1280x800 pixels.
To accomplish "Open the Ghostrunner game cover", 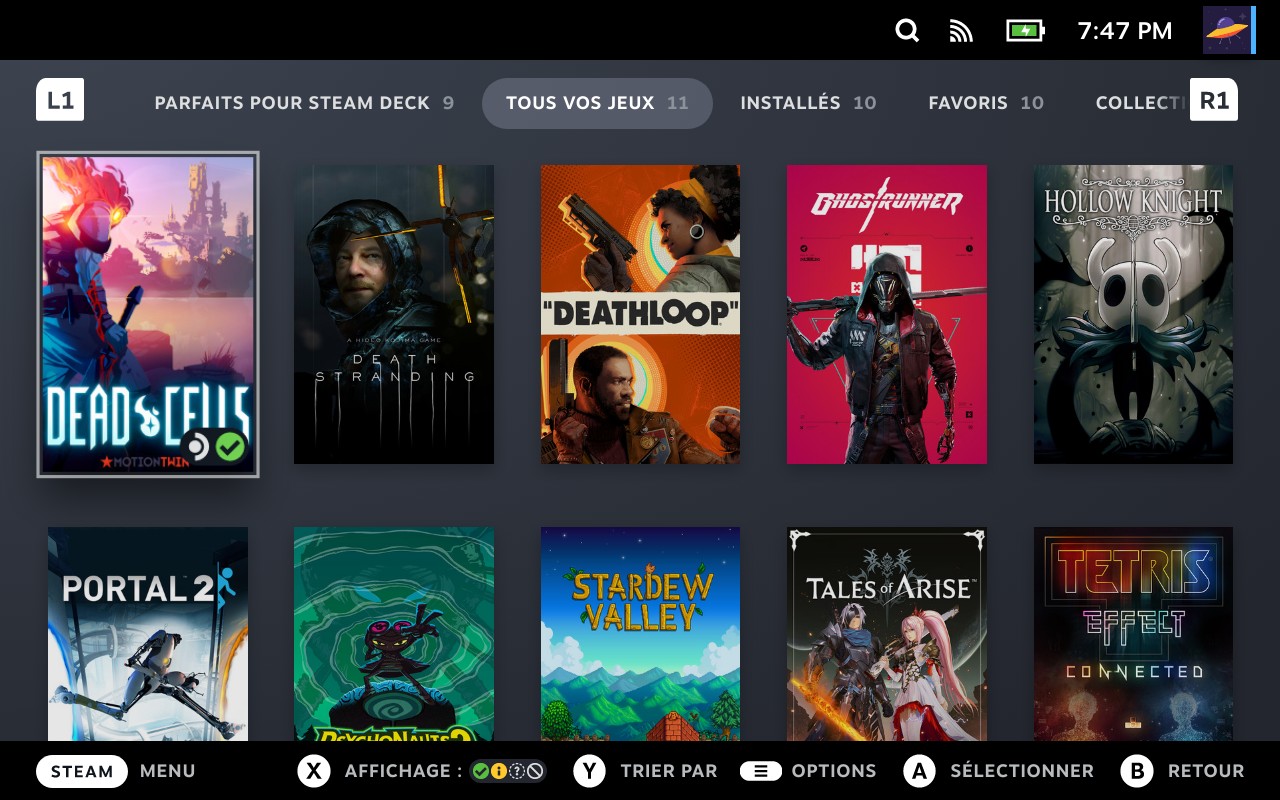I will click(x=887, y=314).
